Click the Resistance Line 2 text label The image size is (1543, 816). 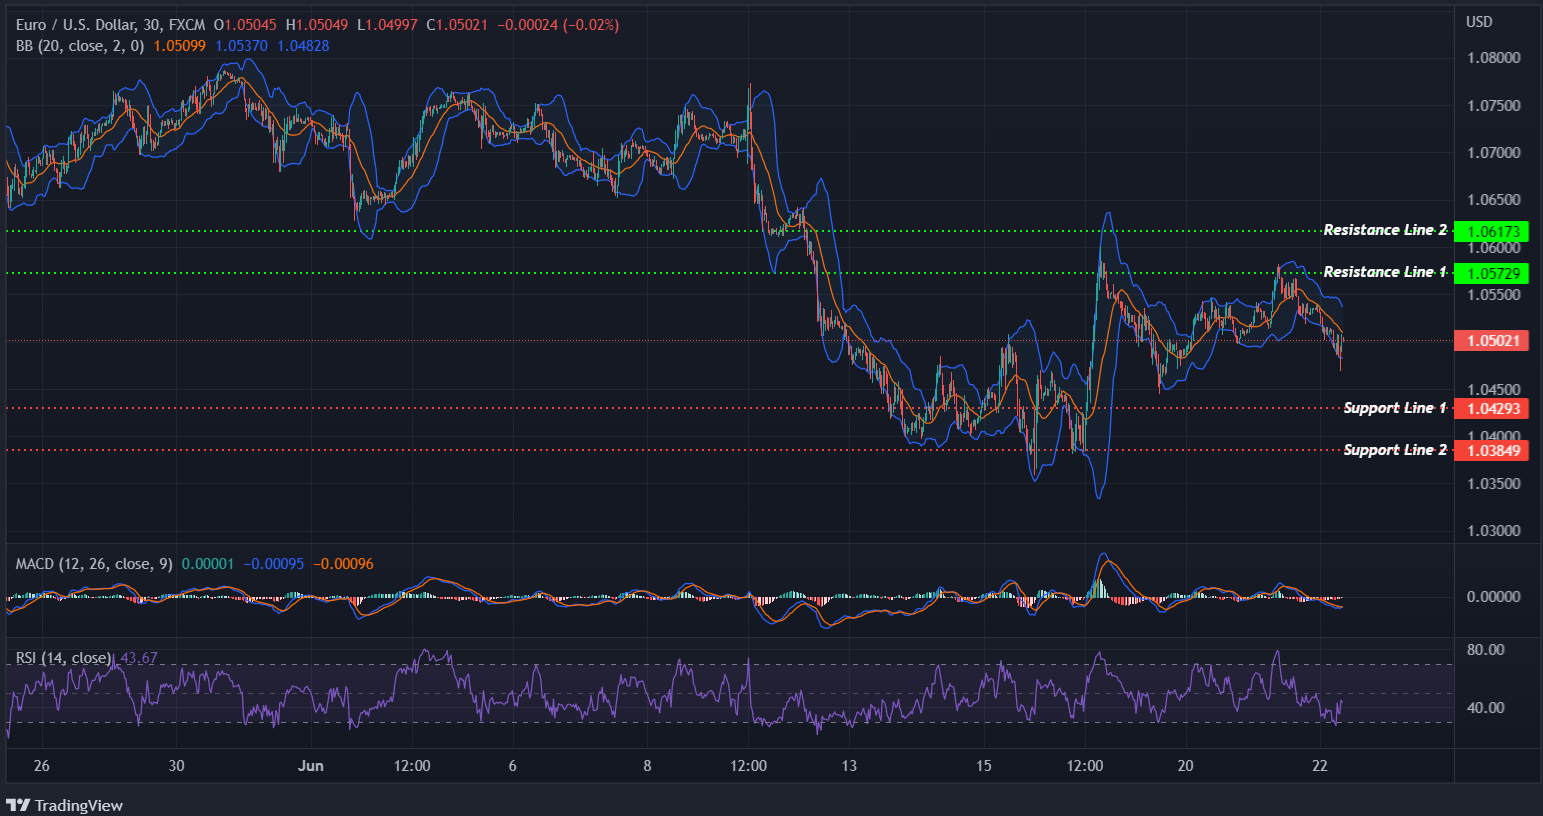(1384, 230)
